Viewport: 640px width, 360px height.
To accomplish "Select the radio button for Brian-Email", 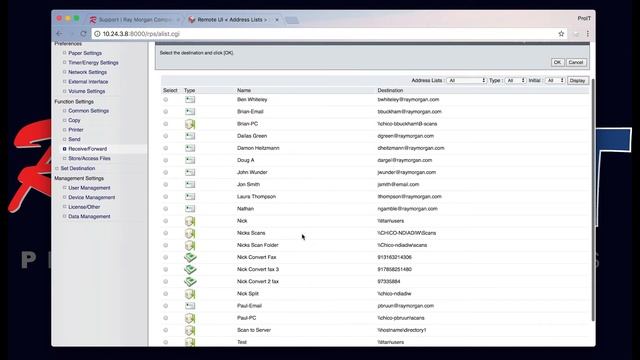I will point(166,111).
